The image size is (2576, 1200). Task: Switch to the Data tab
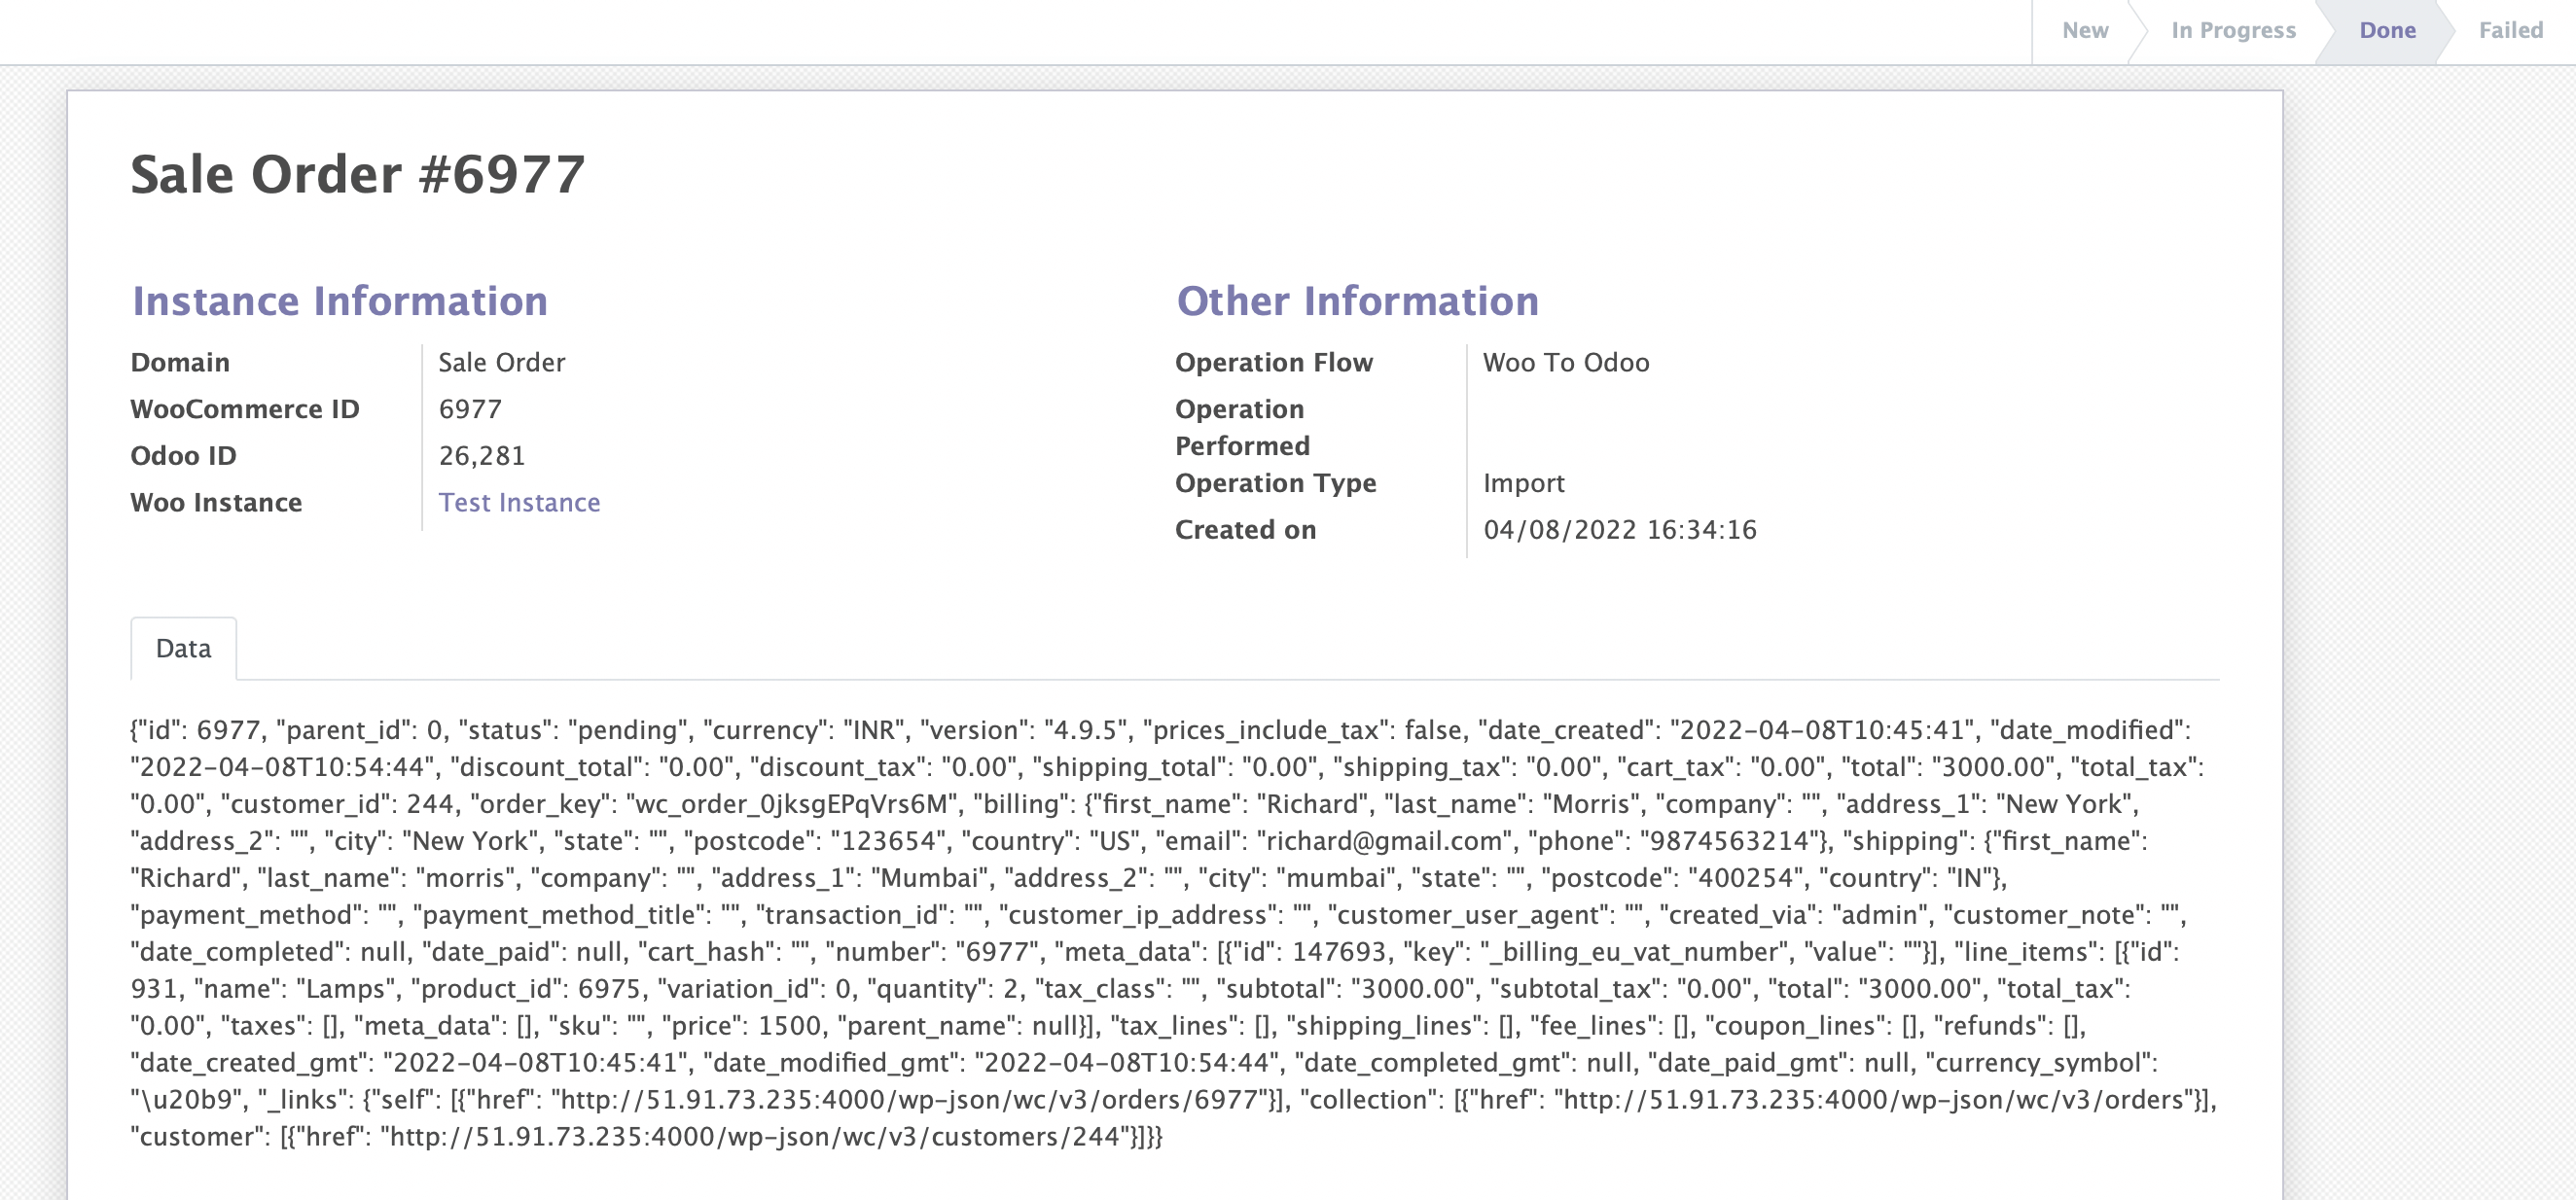pos(184,649)
